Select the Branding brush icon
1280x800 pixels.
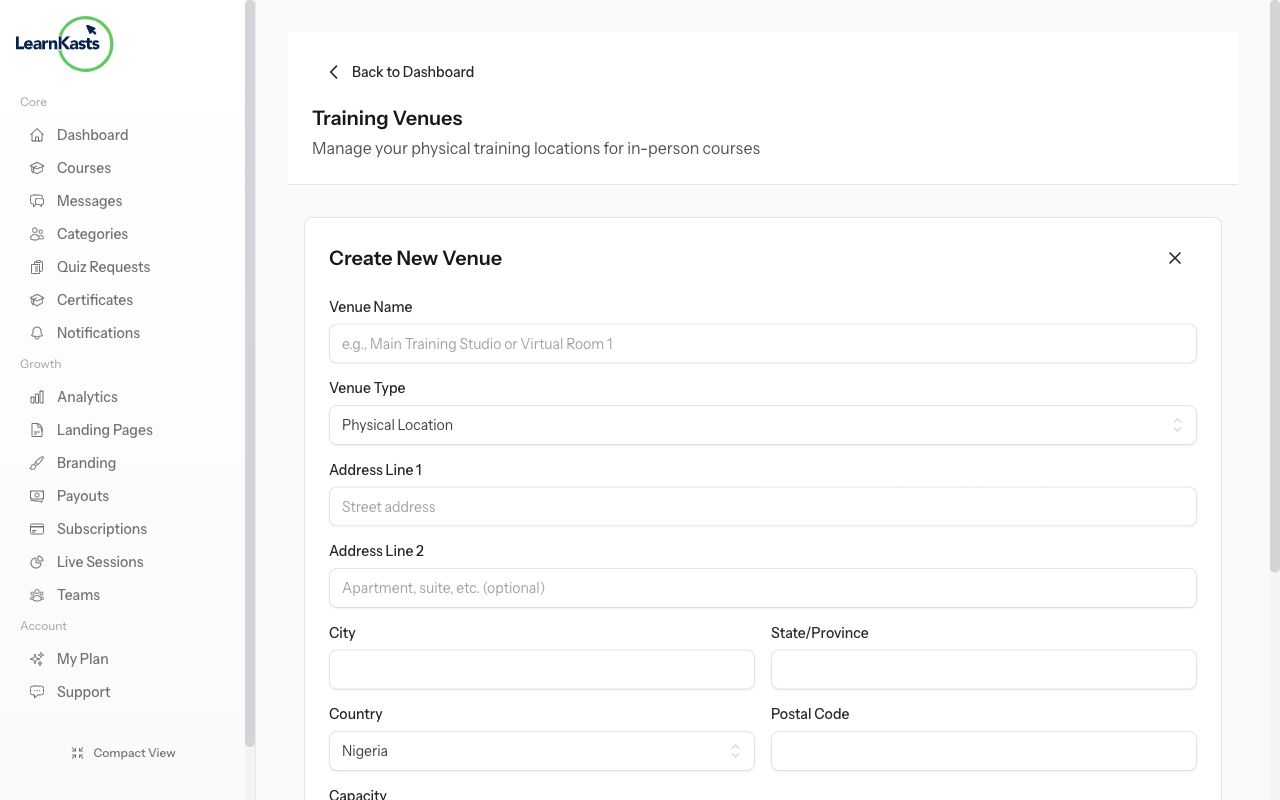[x=37, y=462]
